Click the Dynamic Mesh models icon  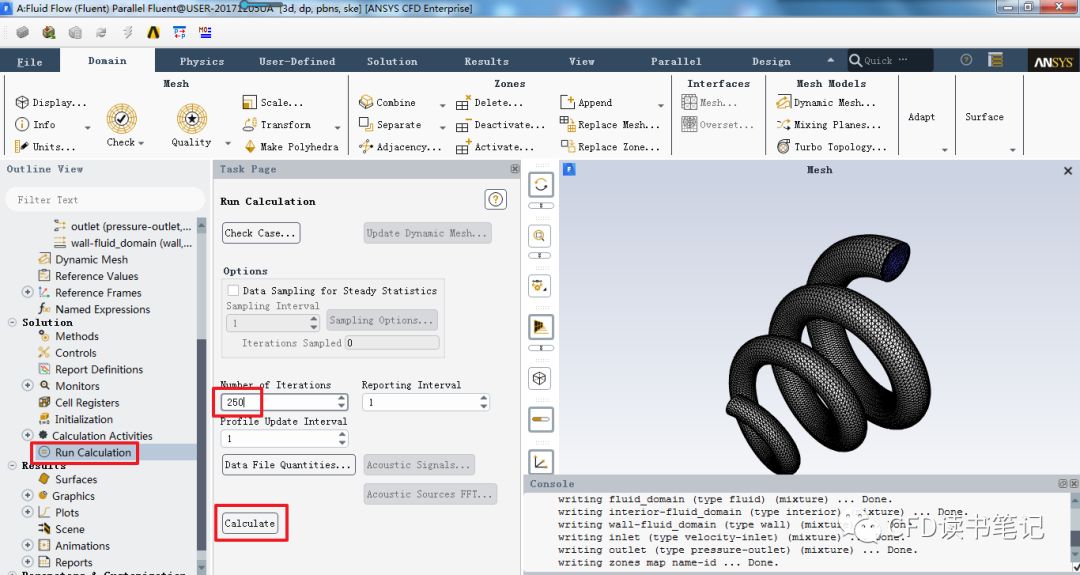[785, 102]
